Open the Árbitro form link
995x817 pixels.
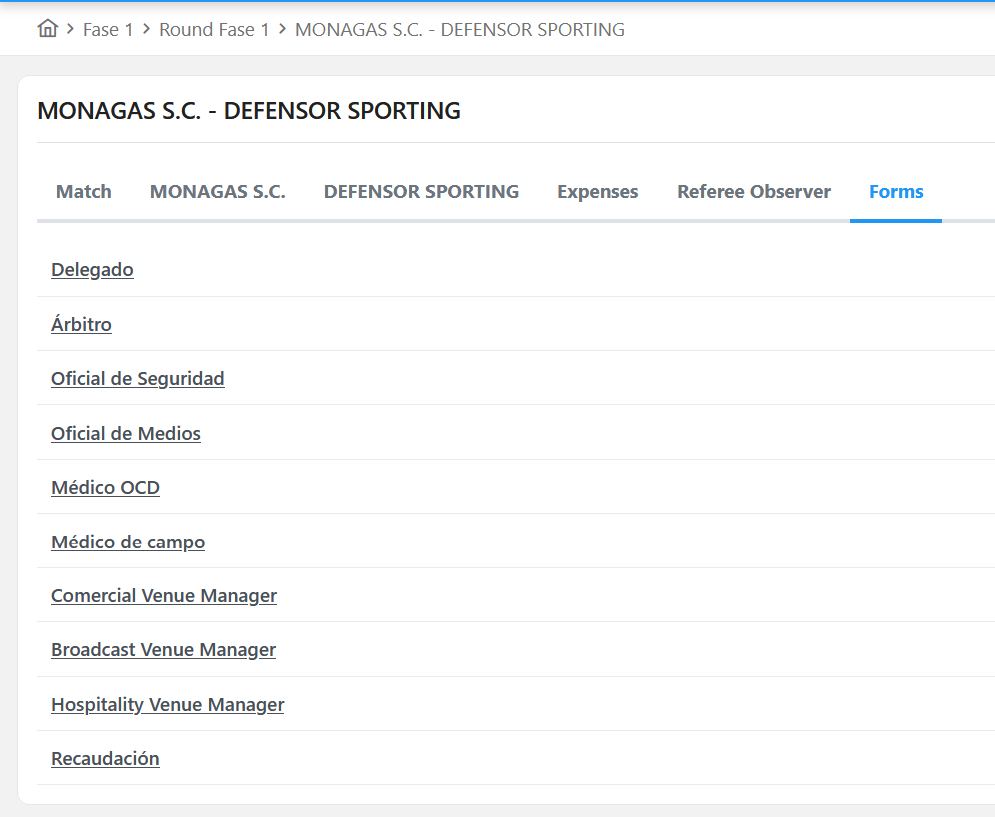[x=81, y=324]
